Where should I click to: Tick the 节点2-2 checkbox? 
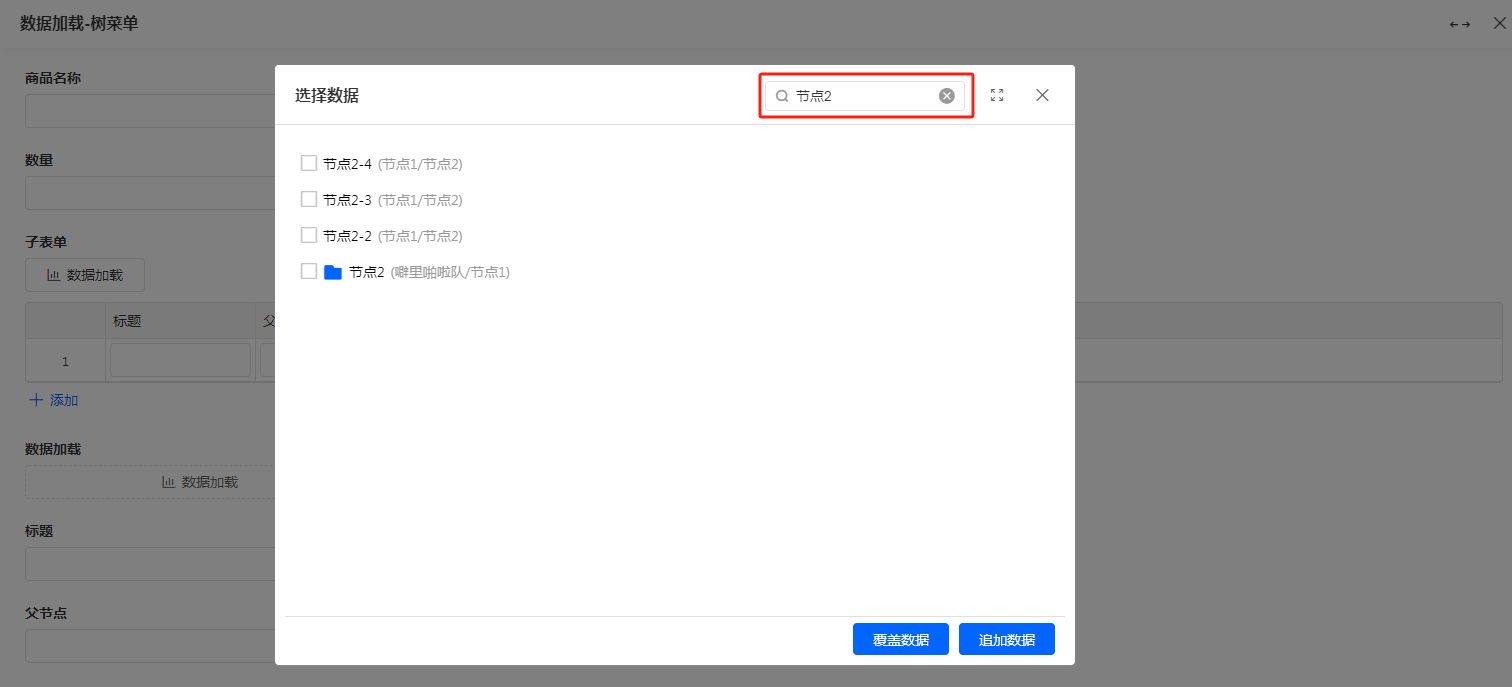[x=309, y=235]
